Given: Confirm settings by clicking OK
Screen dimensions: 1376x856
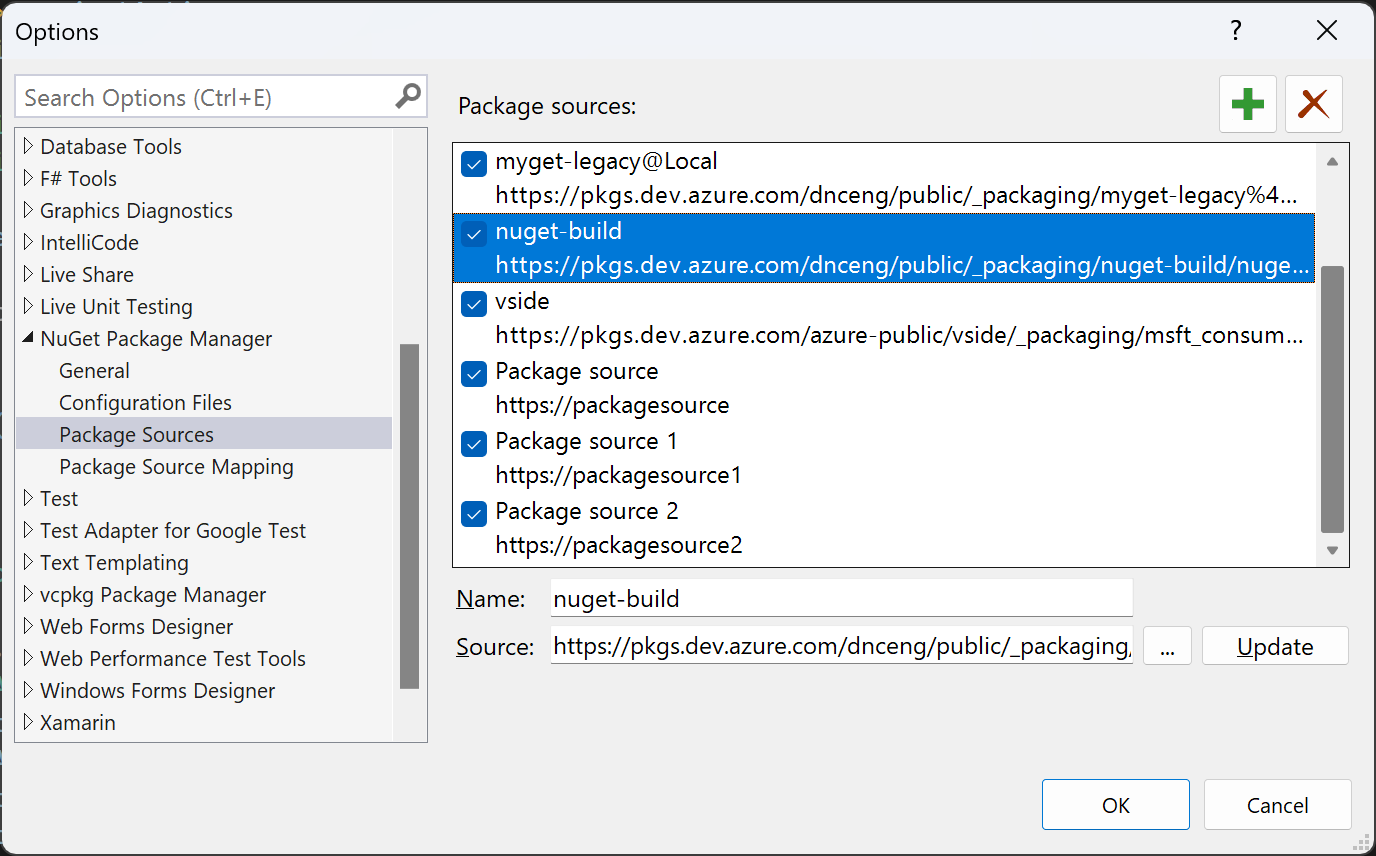Looking at the screenshot, I should [x=1115, y=804].
